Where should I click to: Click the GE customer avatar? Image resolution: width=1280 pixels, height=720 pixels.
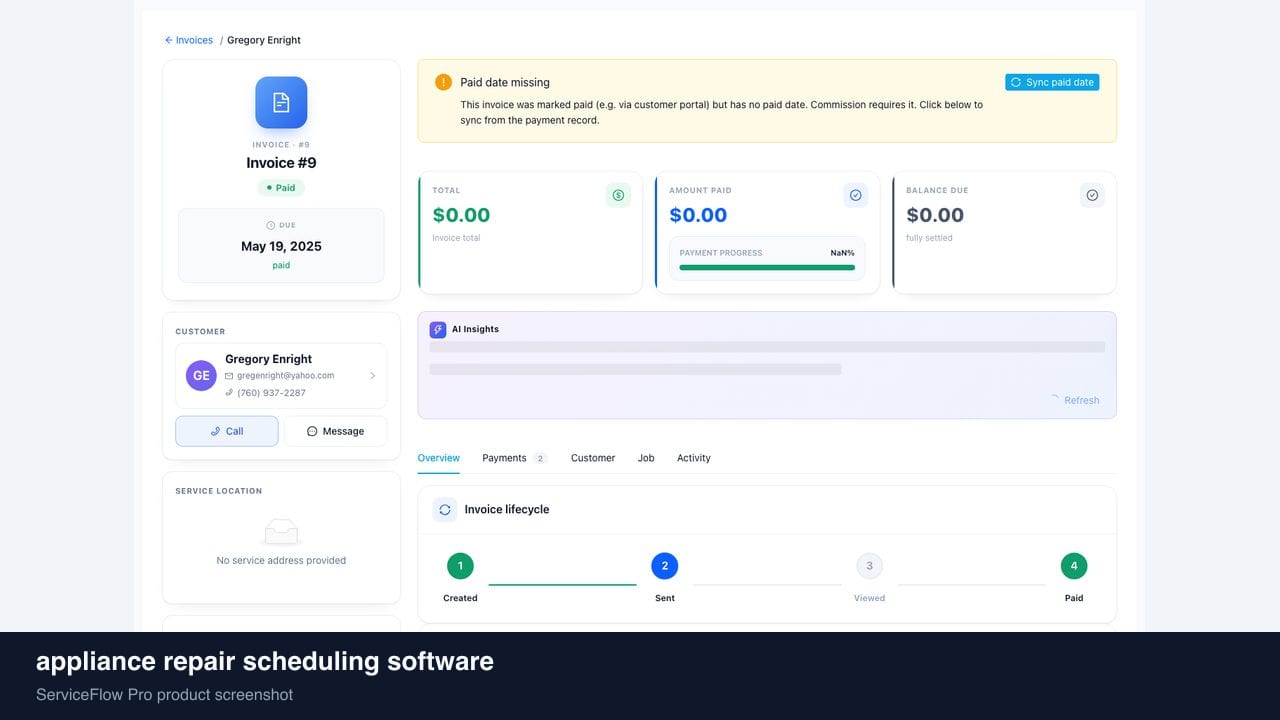[201, 375]
